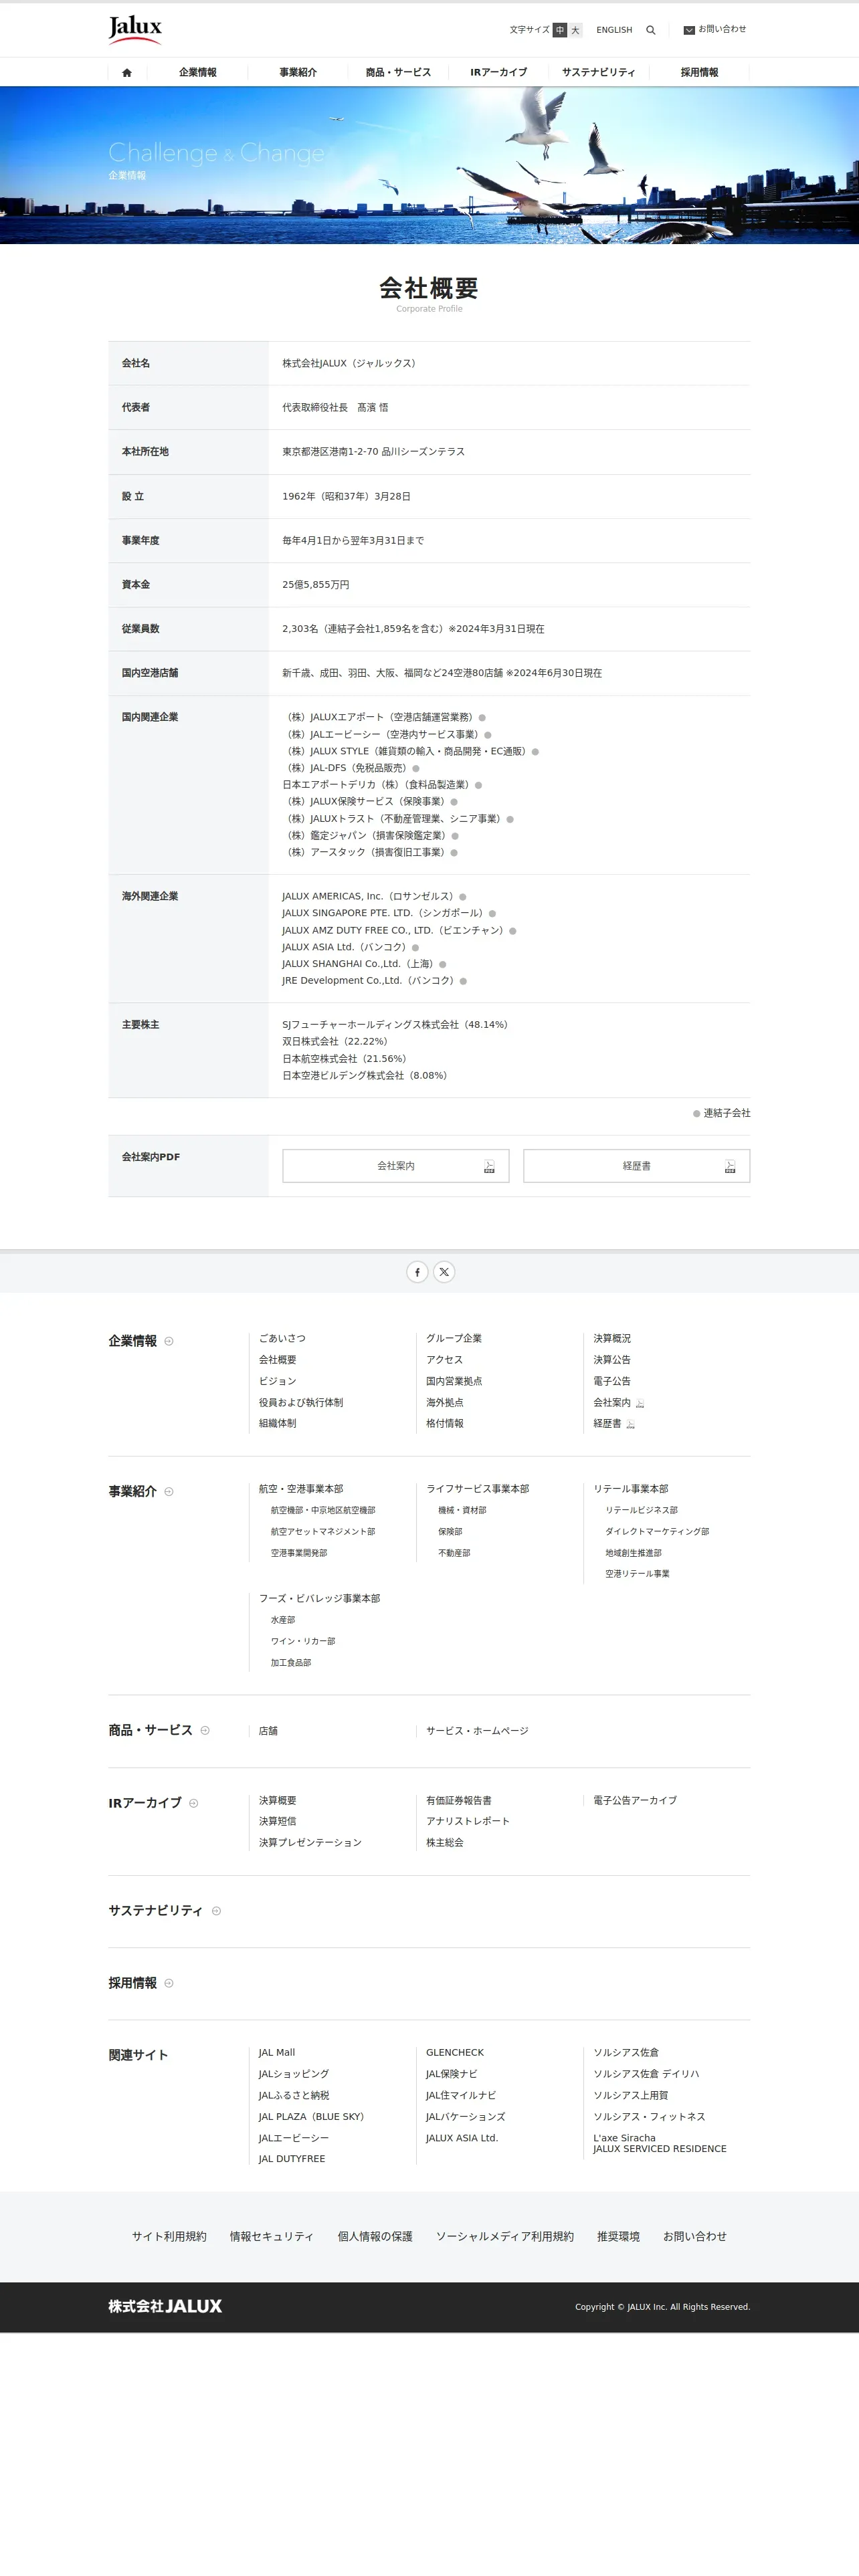Viewport: 859px width, 2576px height.
Task: Set text size to 大
Action: [575, 30]
